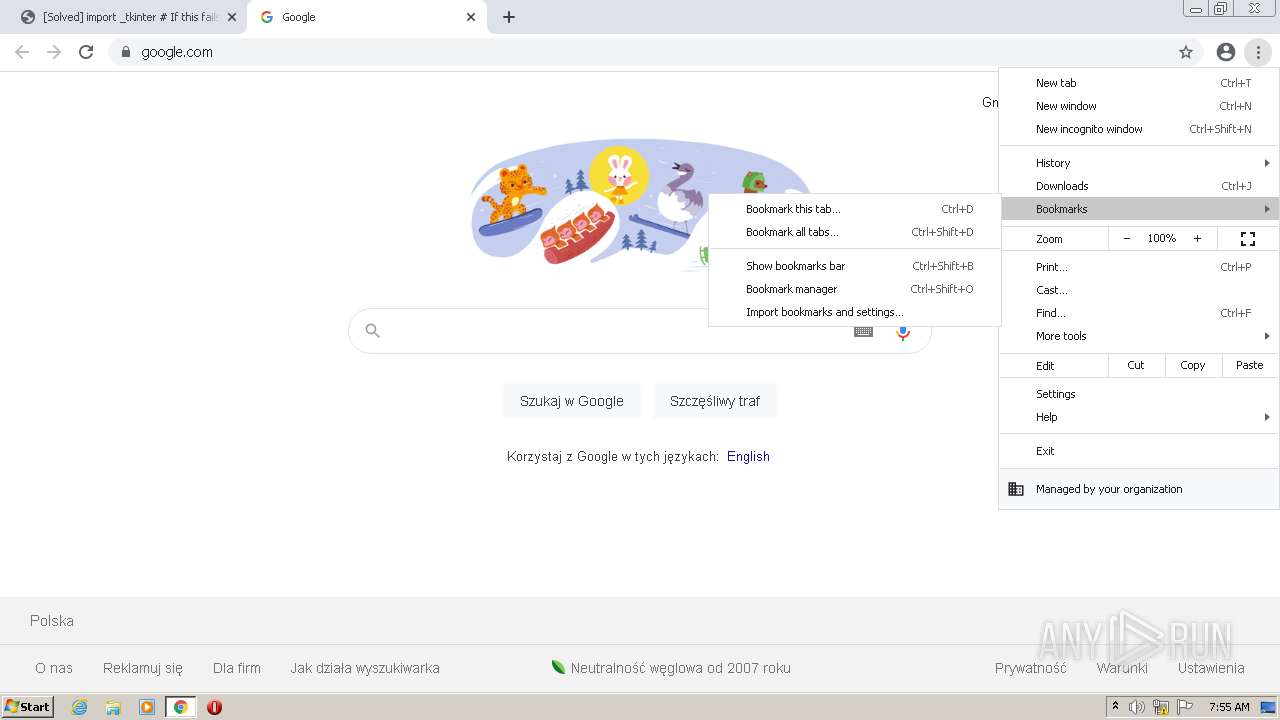Click the forward navigation arrow
Viewport: 1280px width, 720px height.
pyautogui.click(x=54, y=52)
